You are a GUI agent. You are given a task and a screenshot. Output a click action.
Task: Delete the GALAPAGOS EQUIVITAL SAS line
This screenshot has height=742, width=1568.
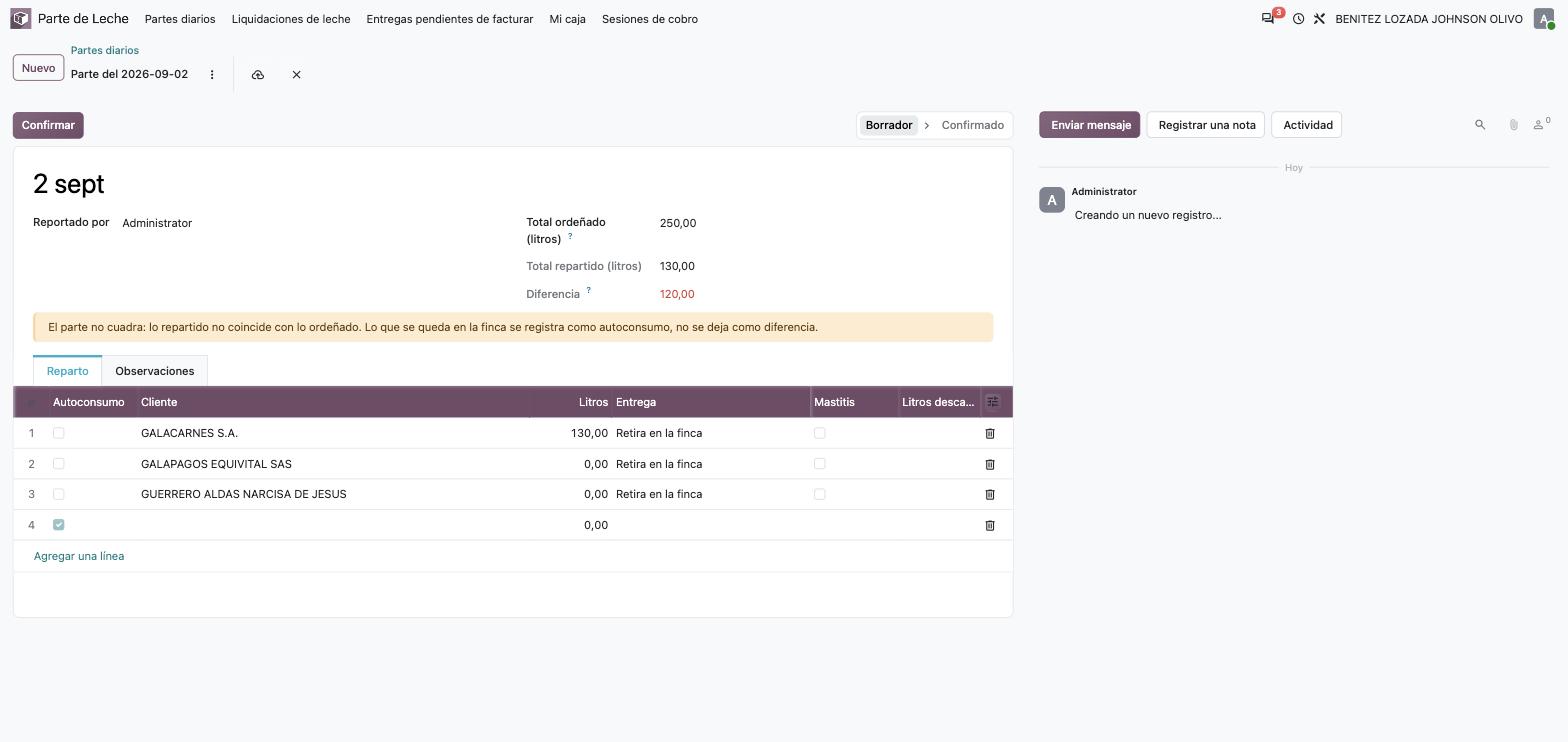pyautogui.click(x=990, y=464)
